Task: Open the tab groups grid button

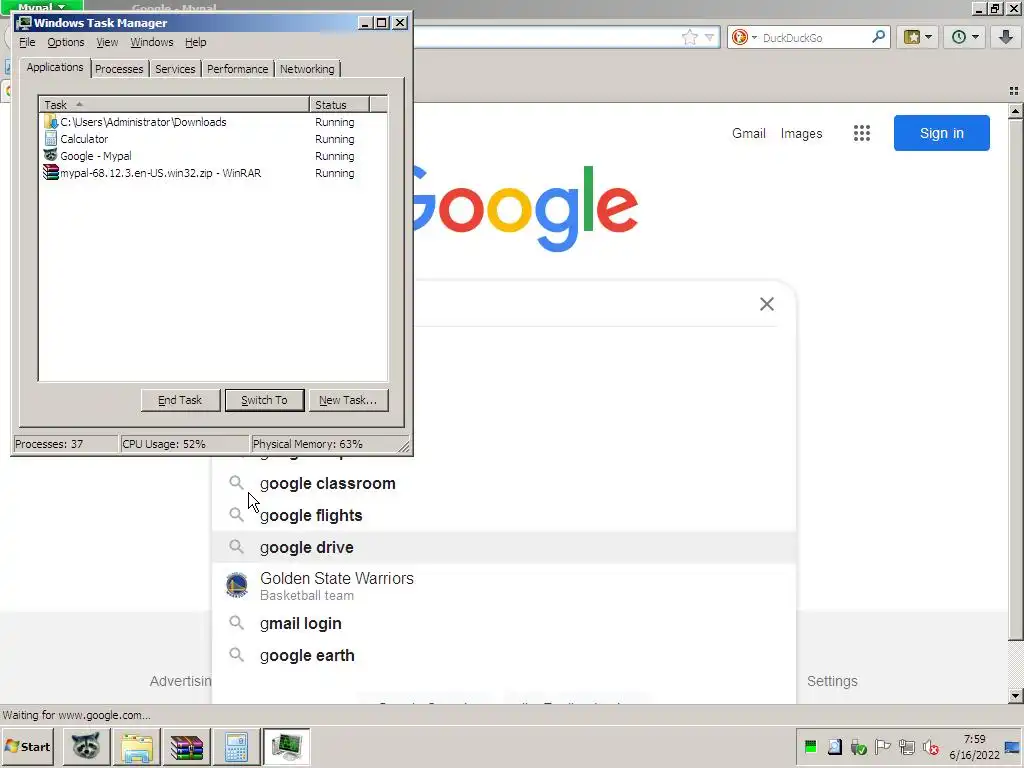Action: point(1014,91)
